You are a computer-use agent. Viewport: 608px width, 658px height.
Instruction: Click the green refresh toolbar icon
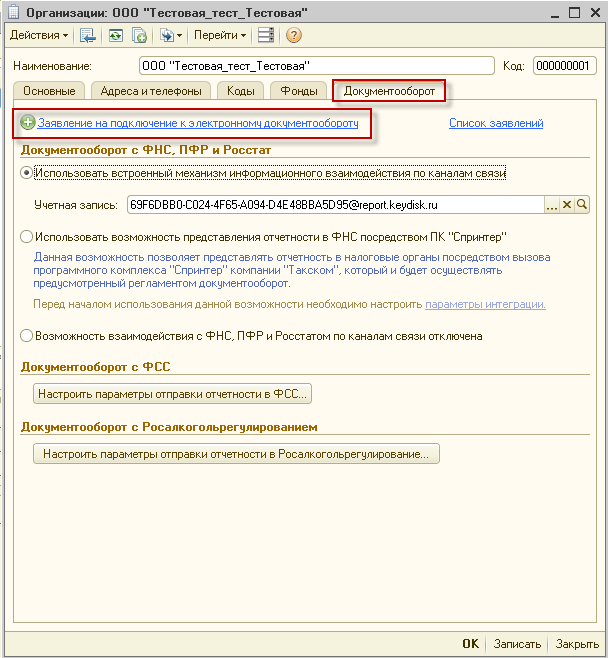tap(114, 35)
